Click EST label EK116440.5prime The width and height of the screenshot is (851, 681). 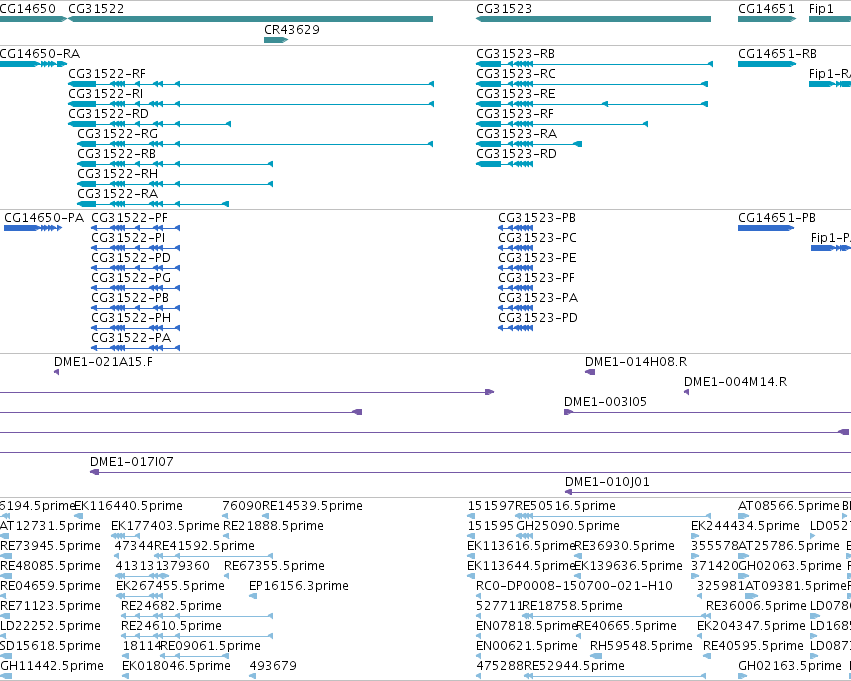[x=129, y=506]
